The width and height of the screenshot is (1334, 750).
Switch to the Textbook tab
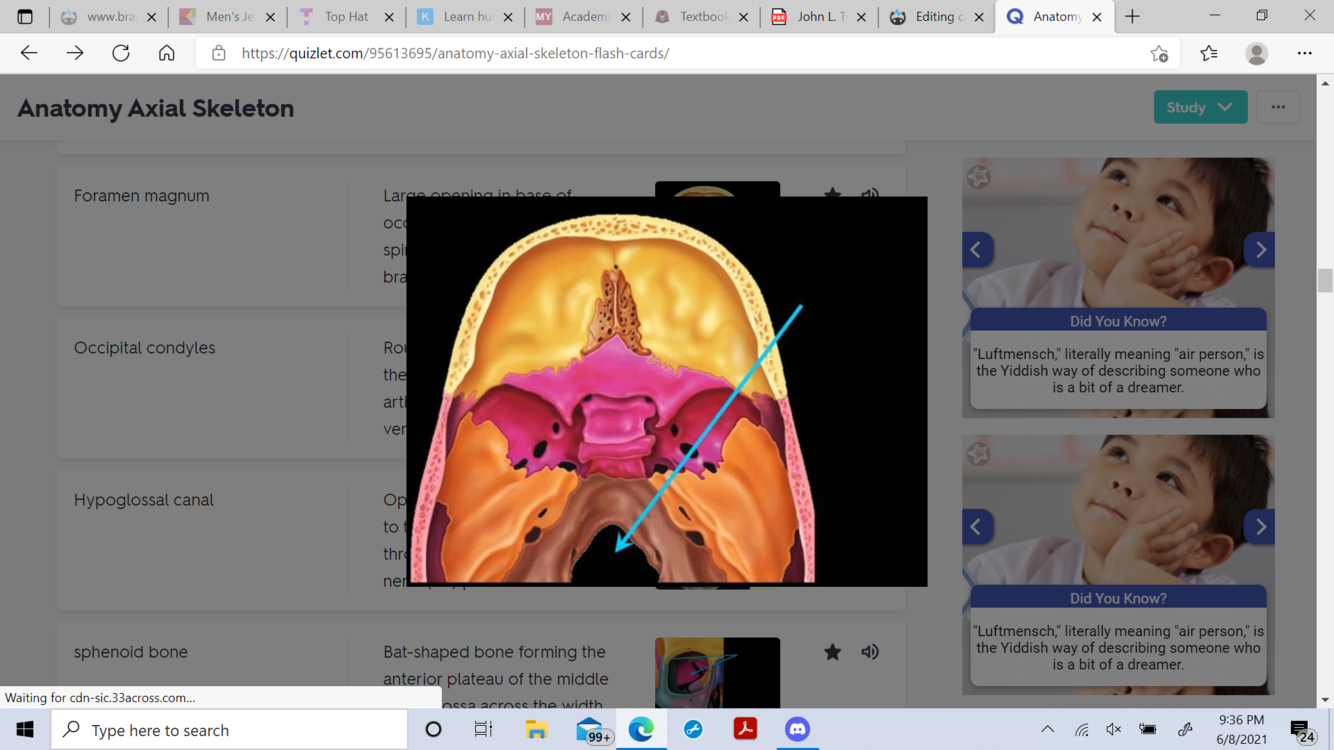pos(702,16)
